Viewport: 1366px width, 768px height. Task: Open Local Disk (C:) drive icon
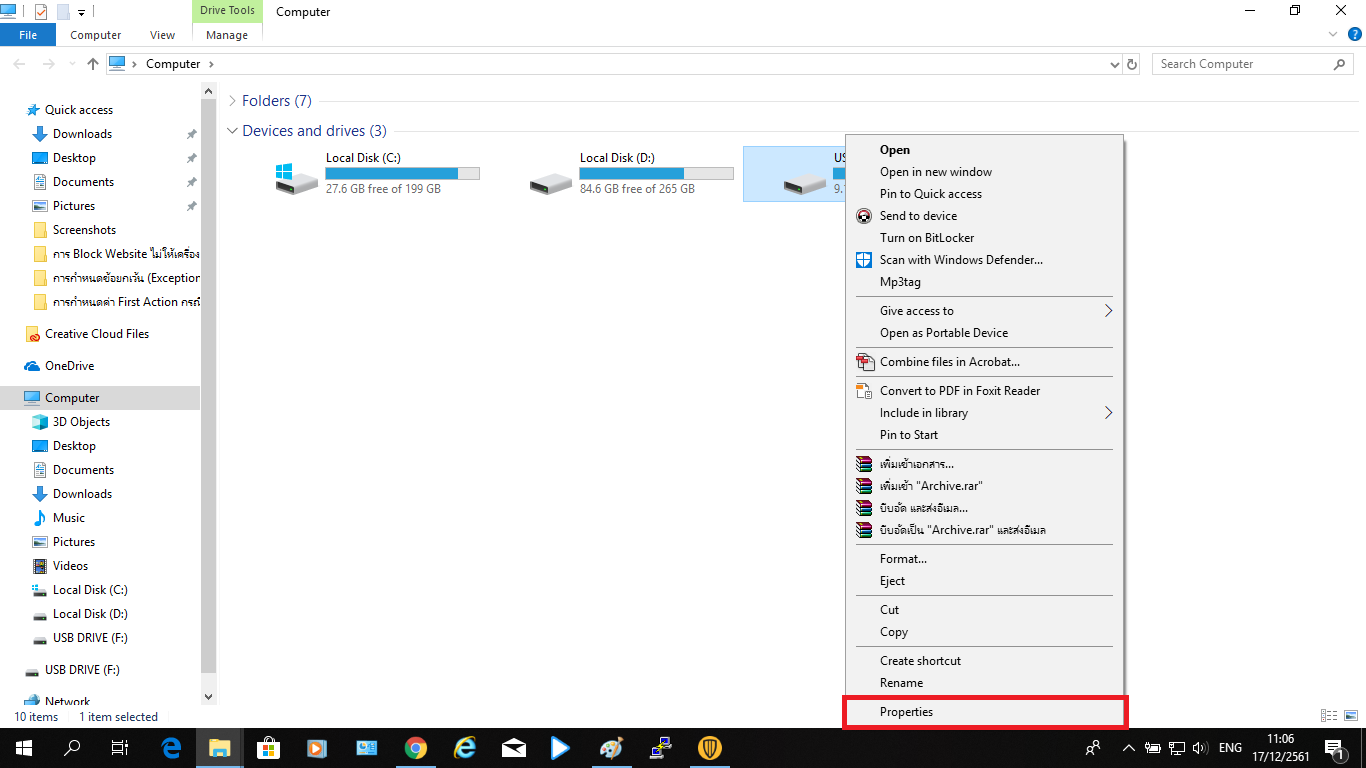coord(296,178)
